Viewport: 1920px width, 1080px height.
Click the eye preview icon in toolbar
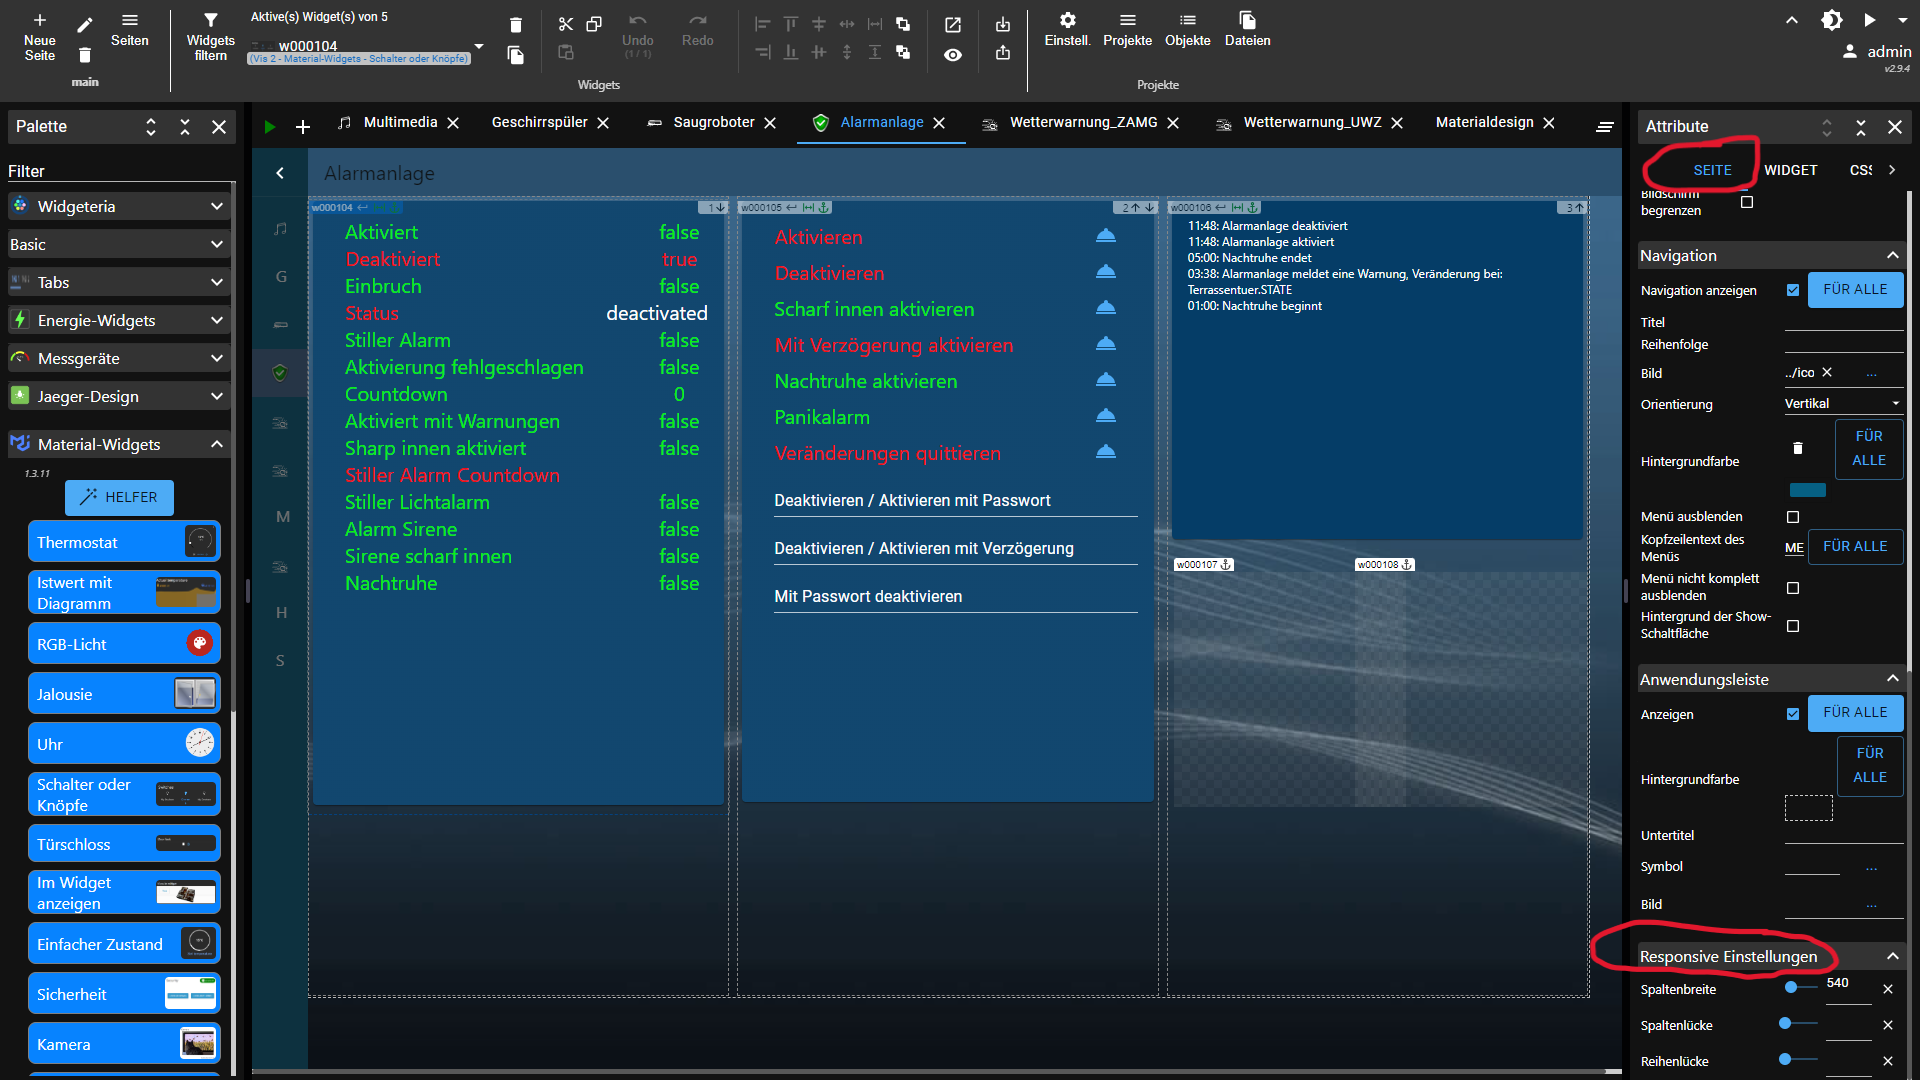[x=953, y=55]
